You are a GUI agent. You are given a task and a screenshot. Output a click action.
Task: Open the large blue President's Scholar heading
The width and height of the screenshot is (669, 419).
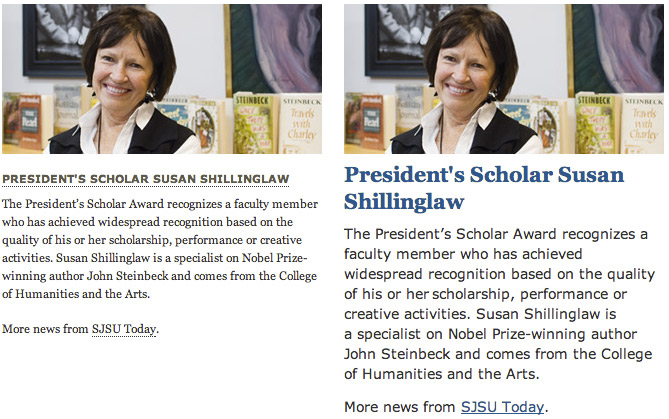[478, 188]
